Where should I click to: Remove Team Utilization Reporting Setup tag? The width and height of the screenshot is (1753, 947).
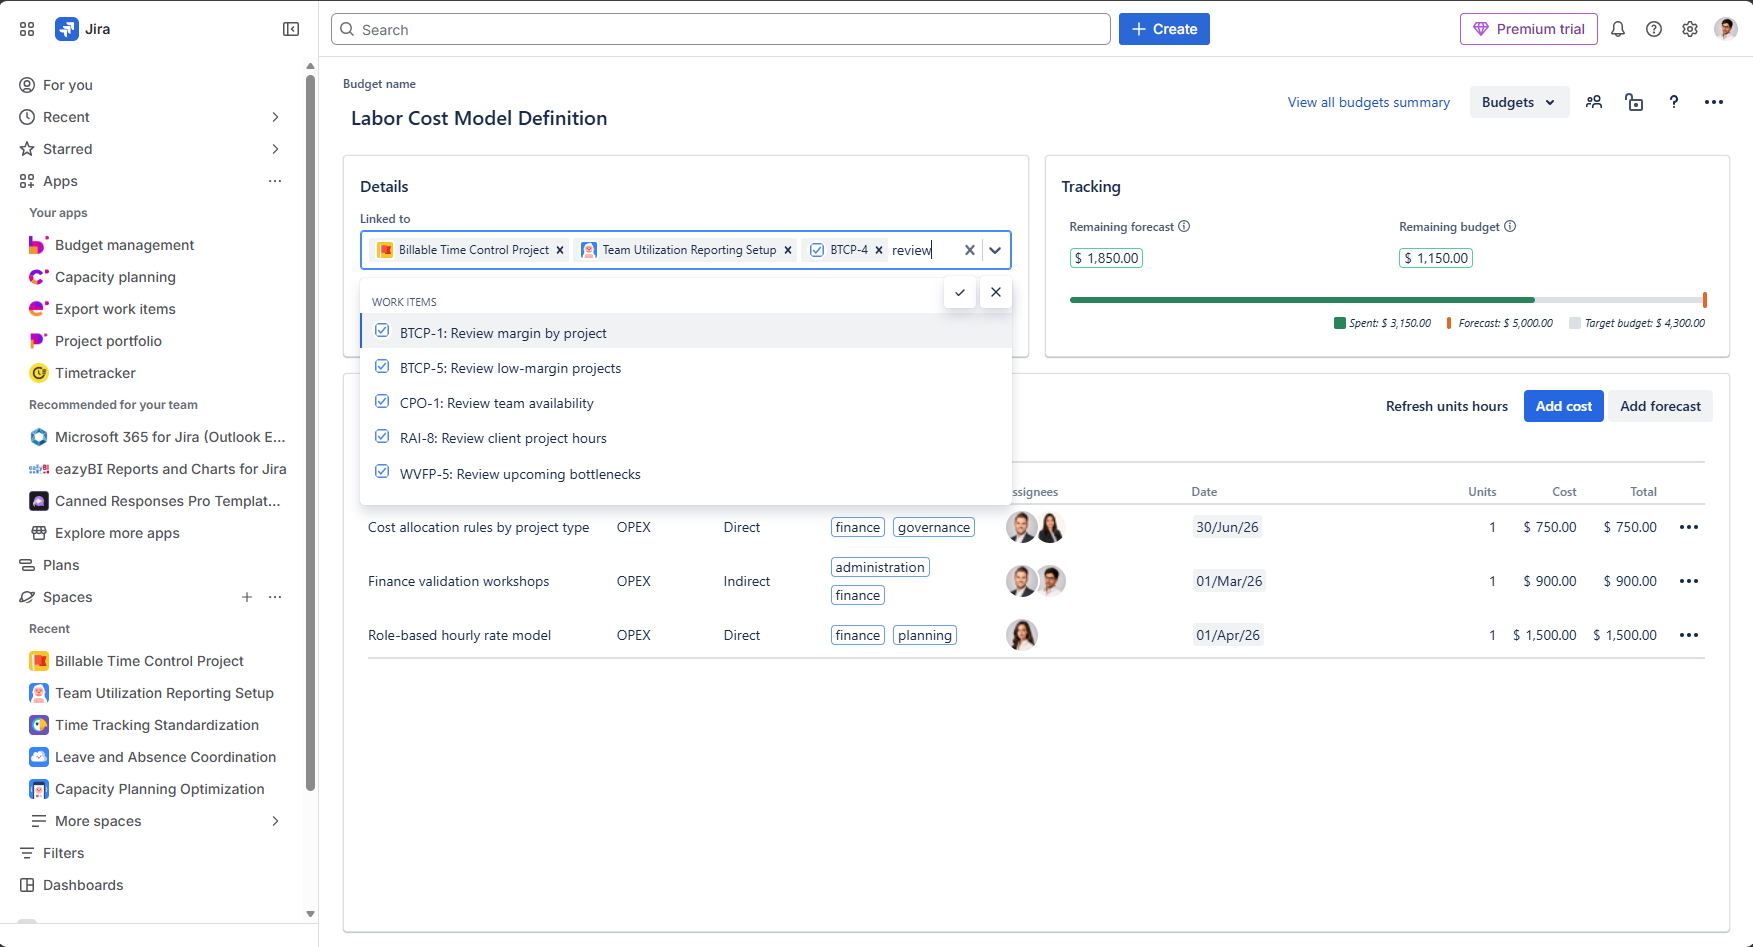(788, 250)
